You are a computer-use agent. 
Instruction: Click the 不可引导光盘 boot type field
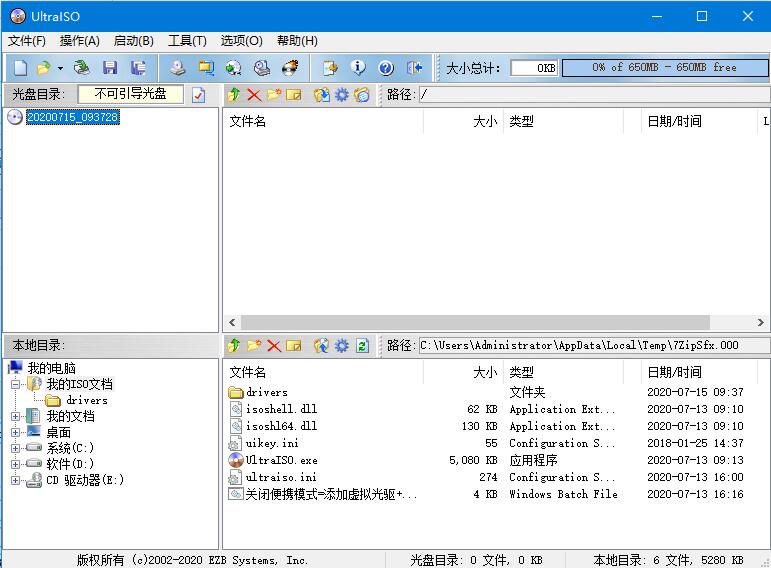130,94
